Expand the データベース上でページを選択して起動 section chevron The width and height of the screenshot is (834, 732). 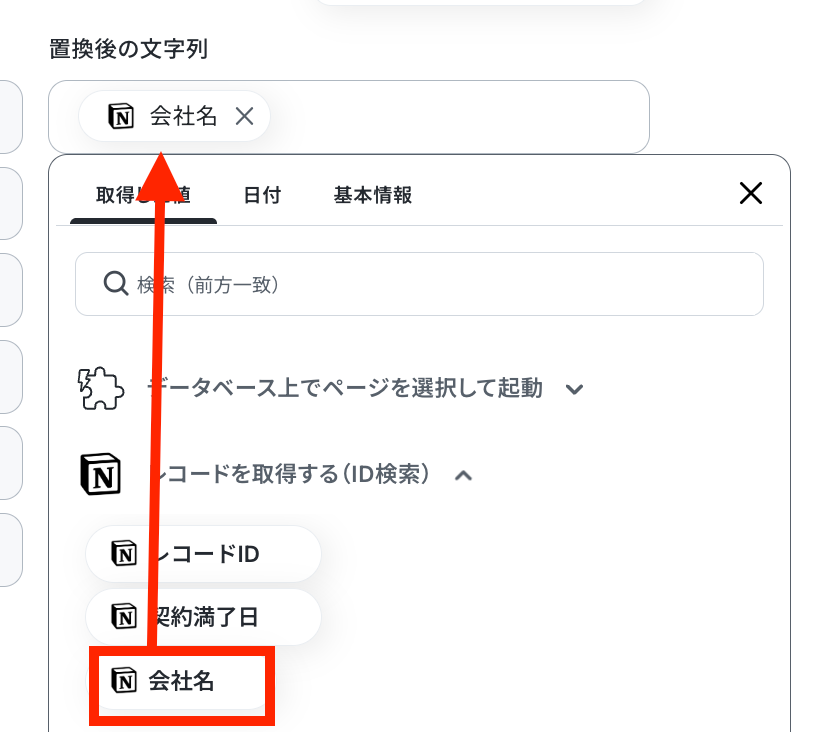[x=574, y=389]
